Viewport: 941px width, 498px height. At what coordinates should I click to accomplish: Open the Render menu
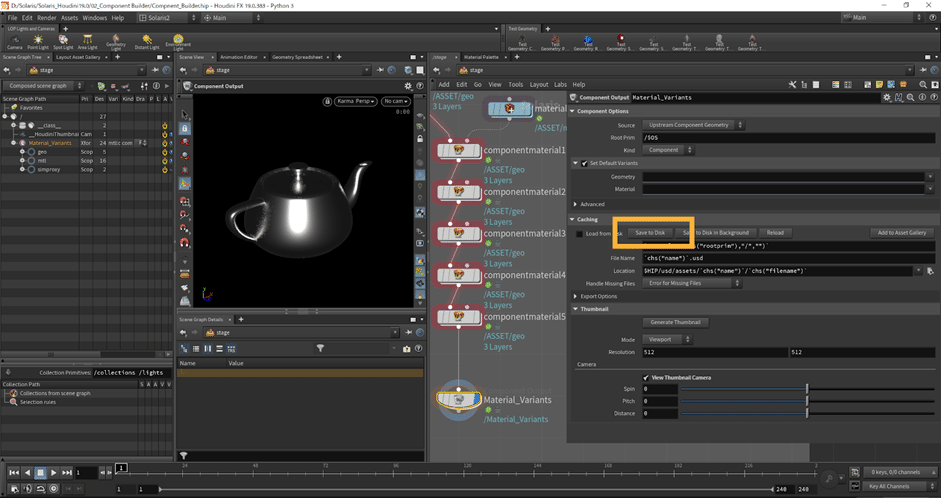pyautogui.click(x=48, y=17)
